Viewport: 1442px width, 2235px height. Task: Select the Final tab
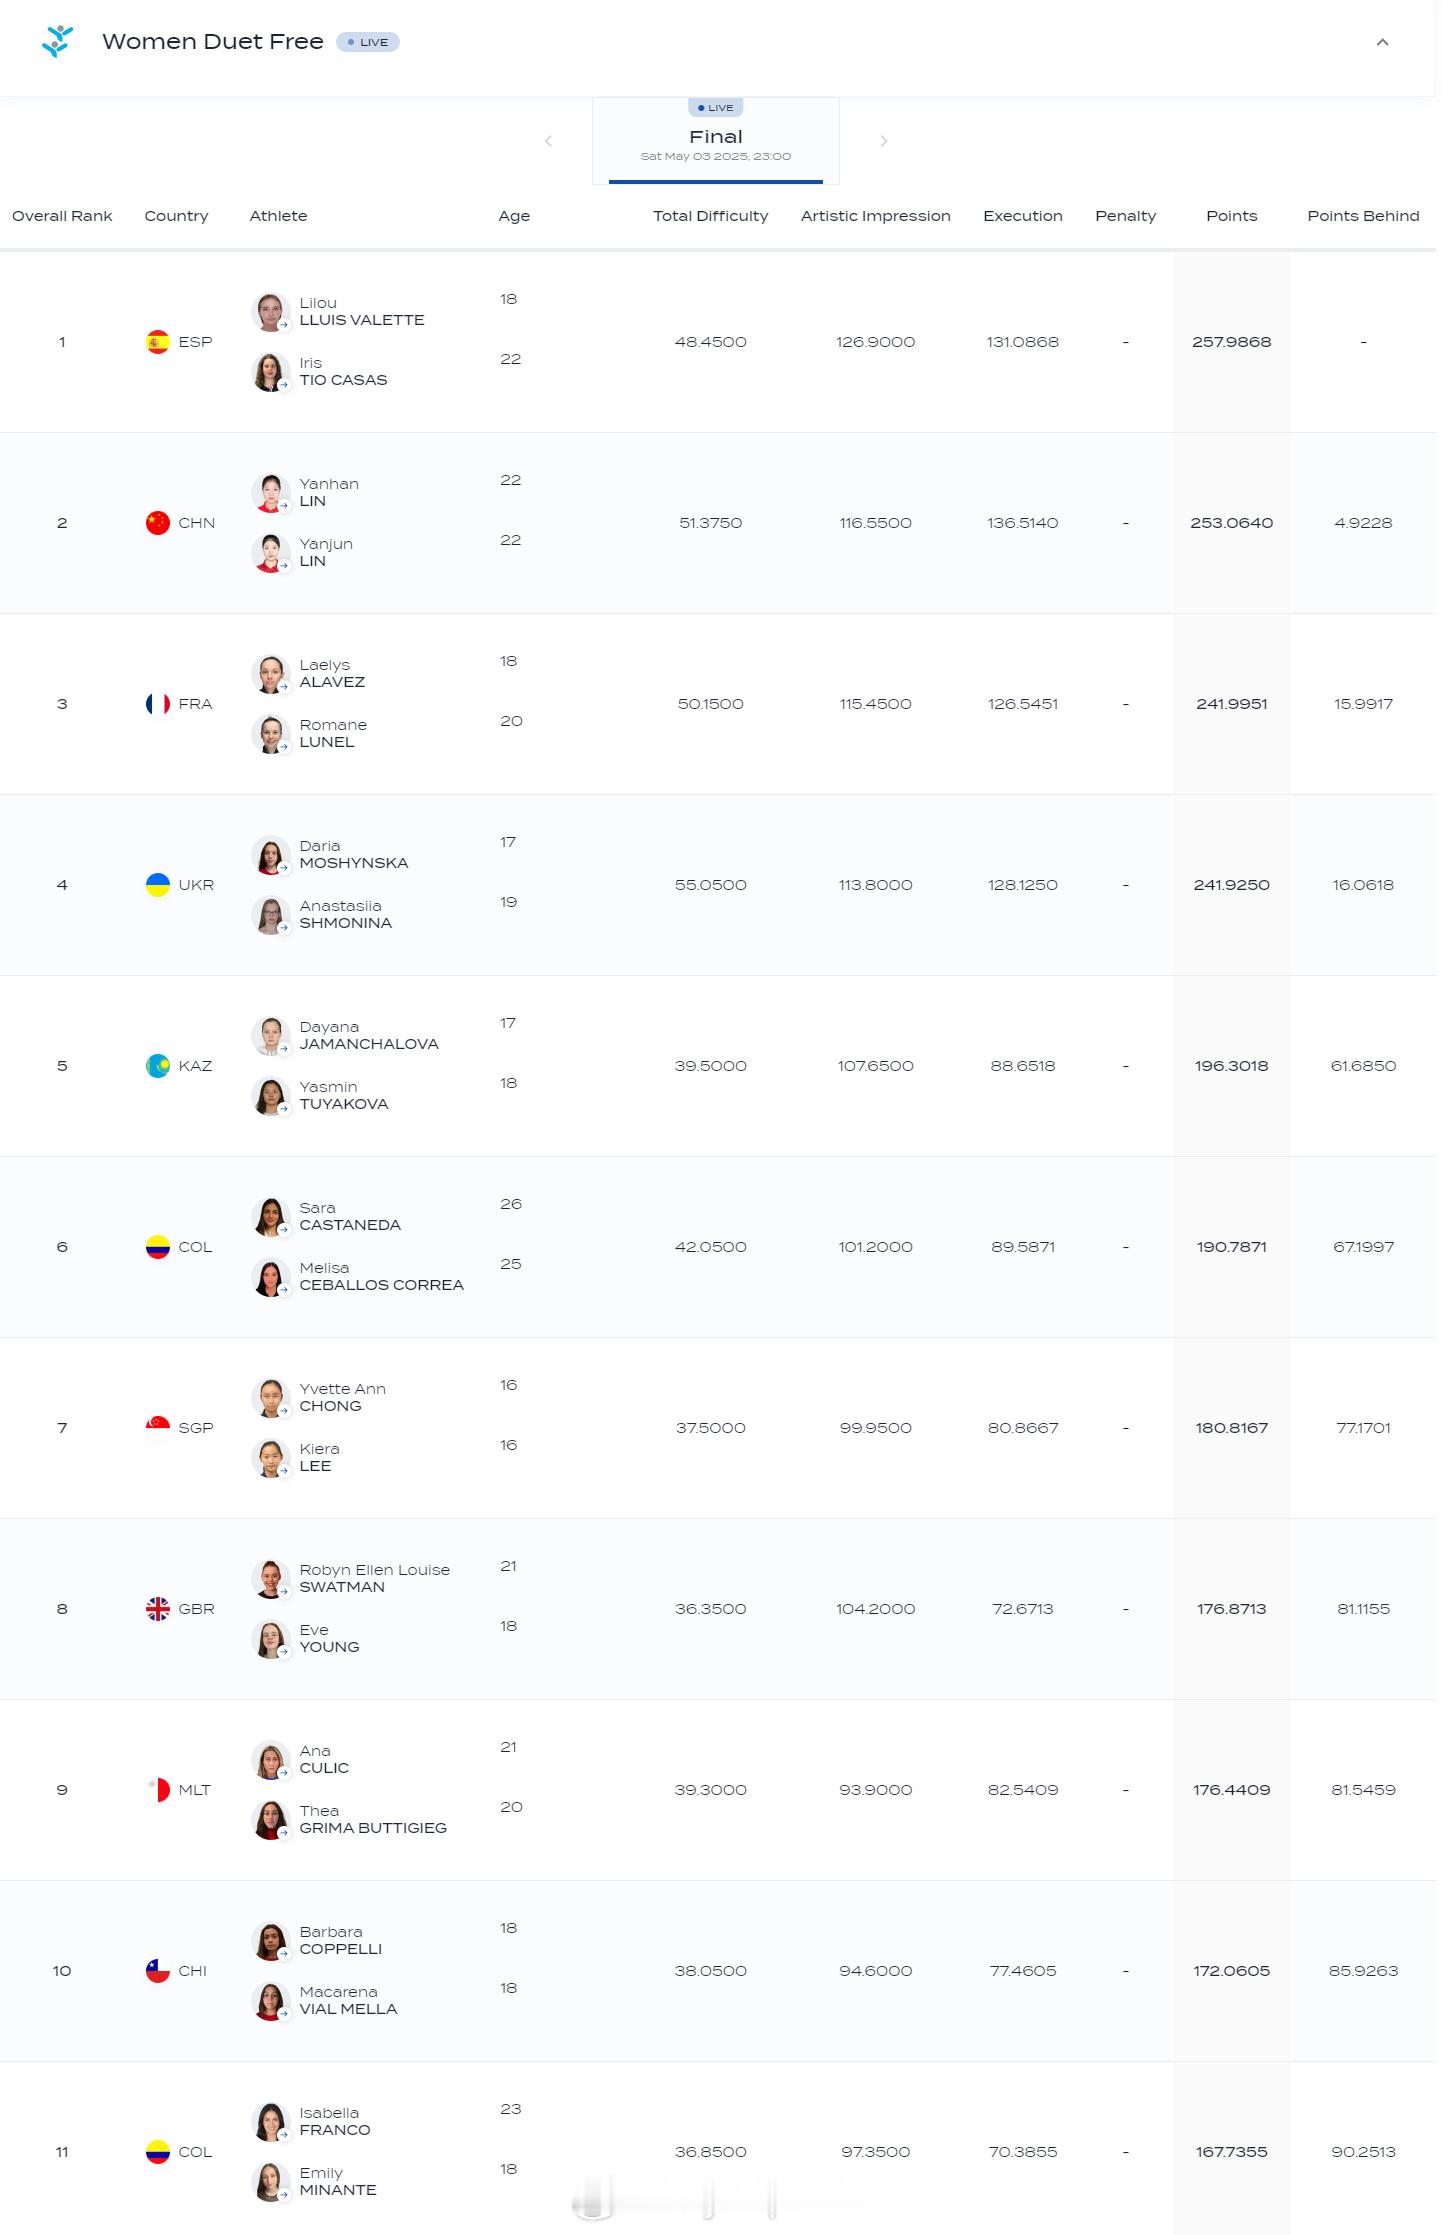(x=716, y=141)
